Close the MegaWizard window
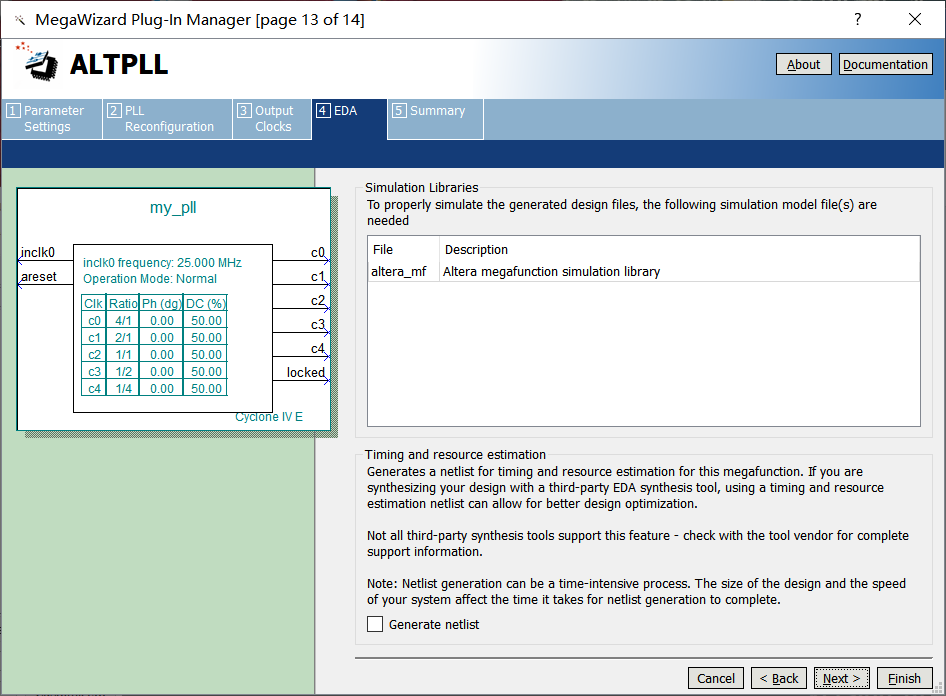Screen dimensions: 946x696 click(x=914, y=20)
